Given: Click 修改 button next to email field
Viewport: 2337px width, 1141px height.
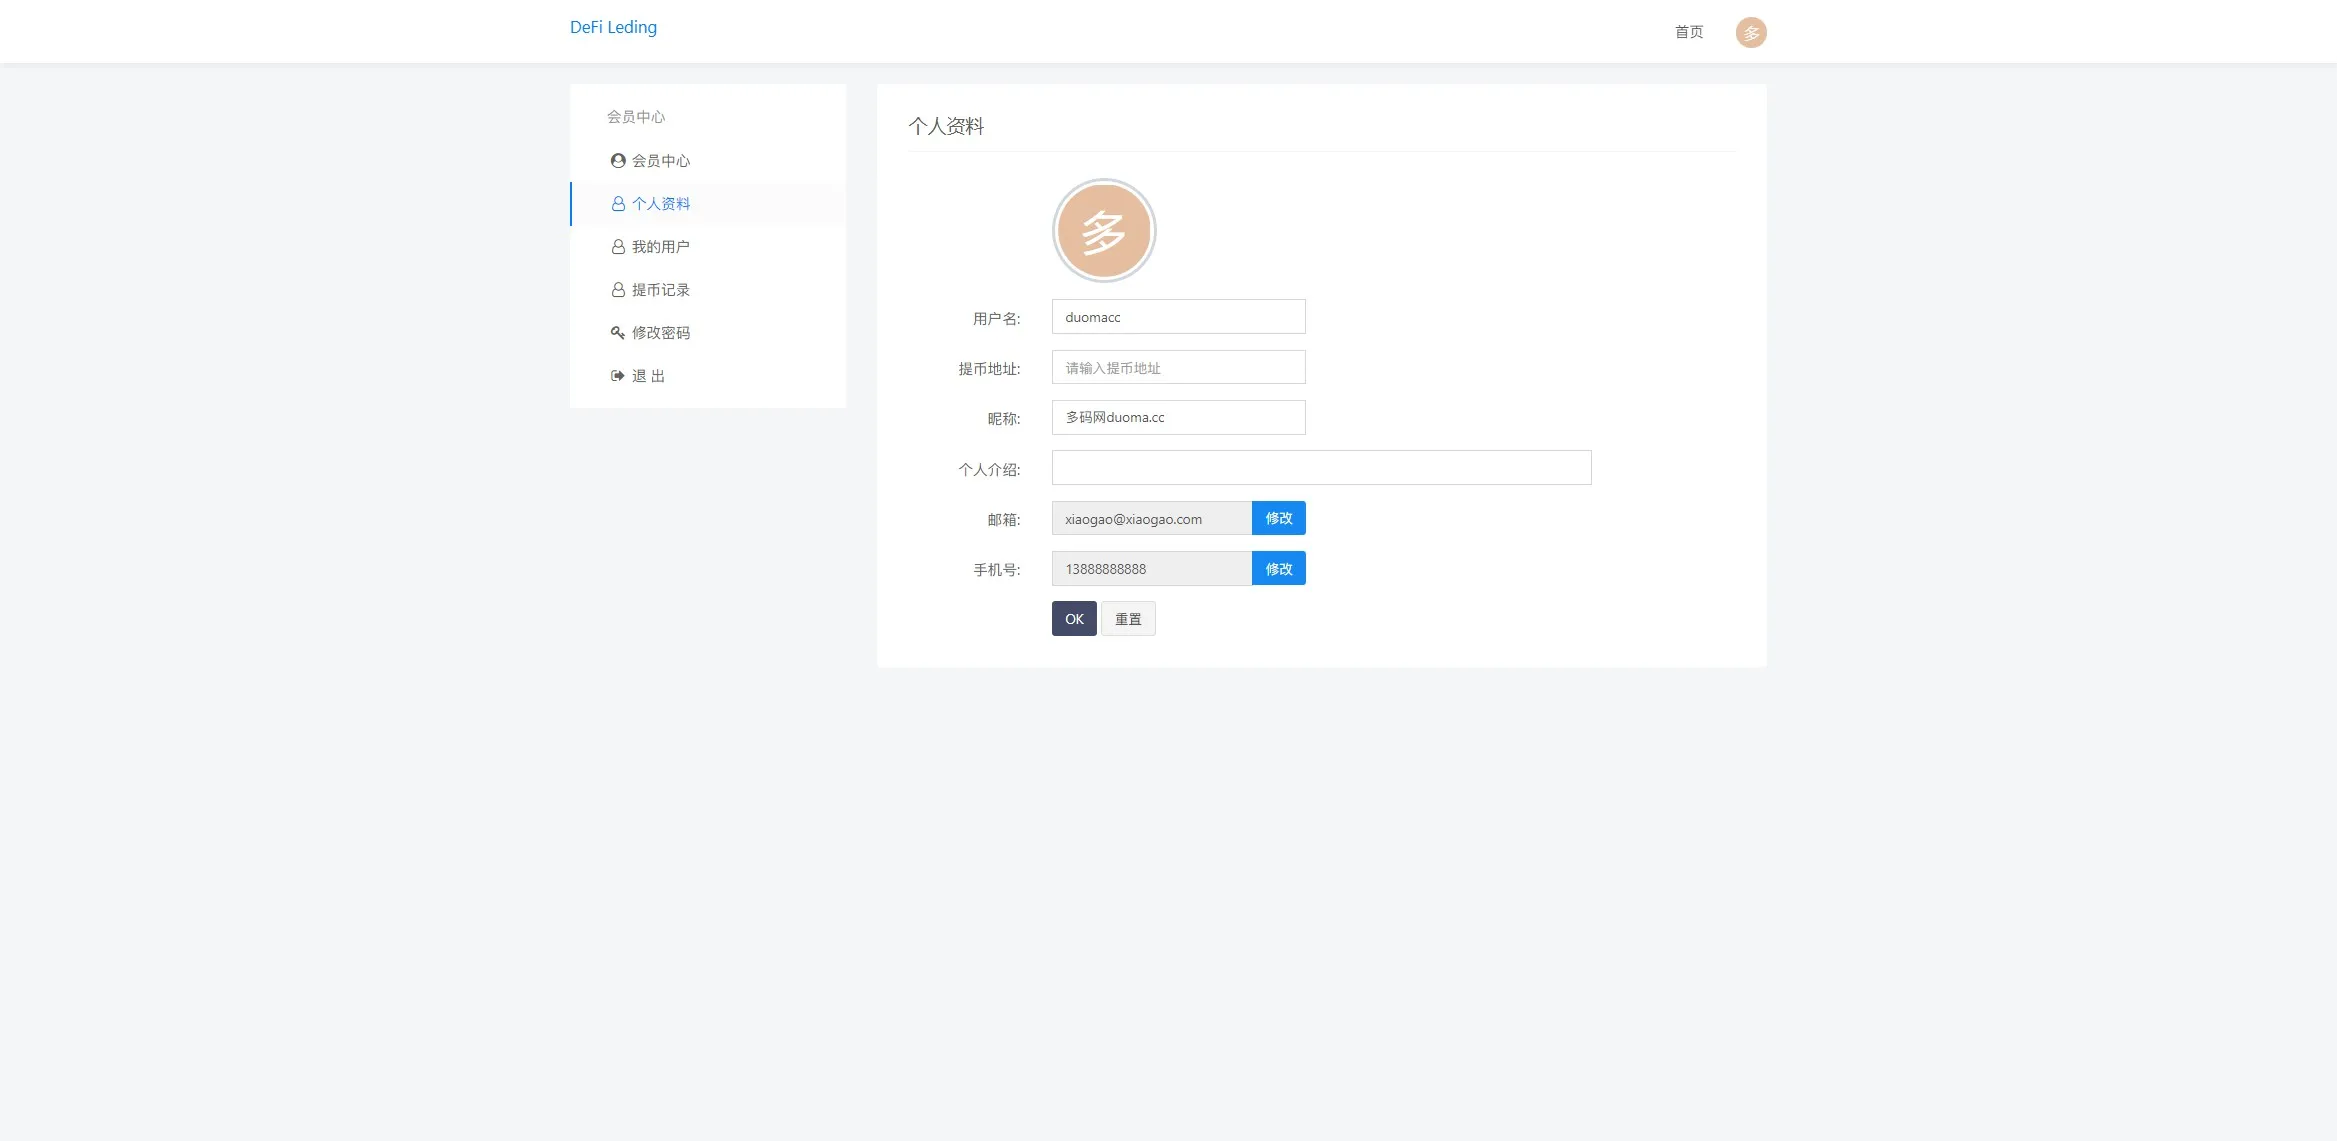Looking at the screenshot, I should tap(1278, 518).
